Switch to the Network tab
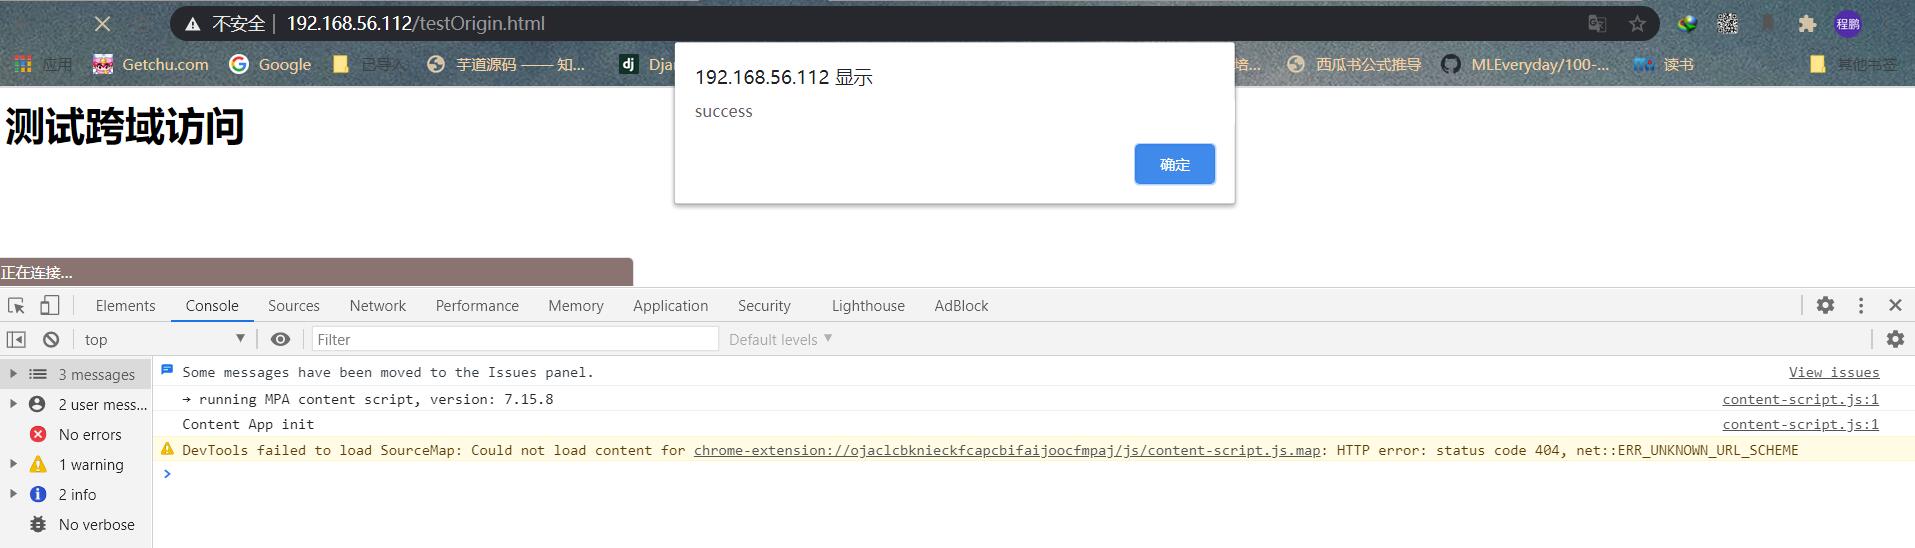The height and width of the screenshot is (548, 1915). coord(377,306)
